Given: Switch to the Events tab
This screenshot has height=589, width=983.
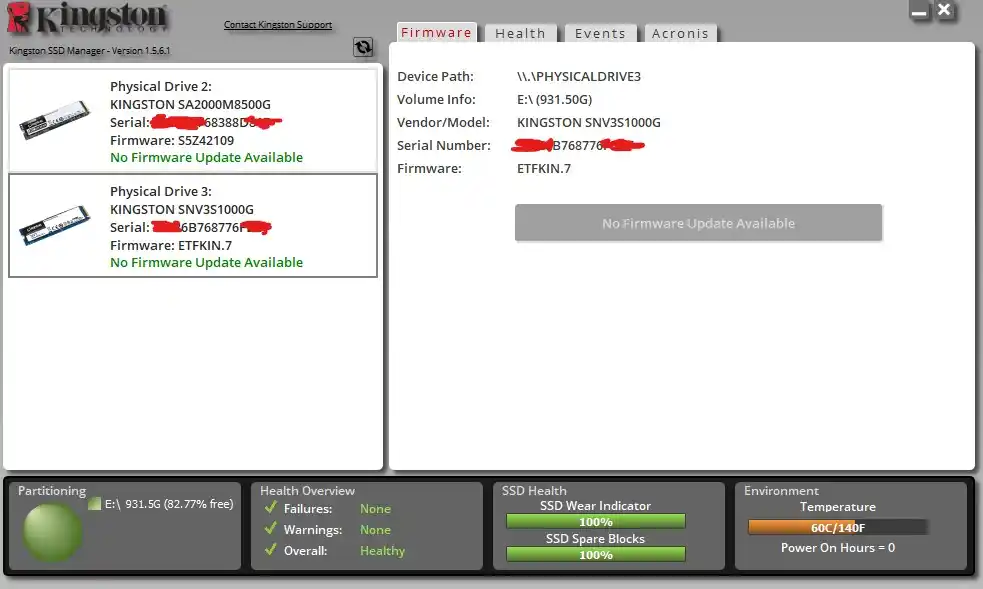Looking at the screenshot, I should pos(601,33).
